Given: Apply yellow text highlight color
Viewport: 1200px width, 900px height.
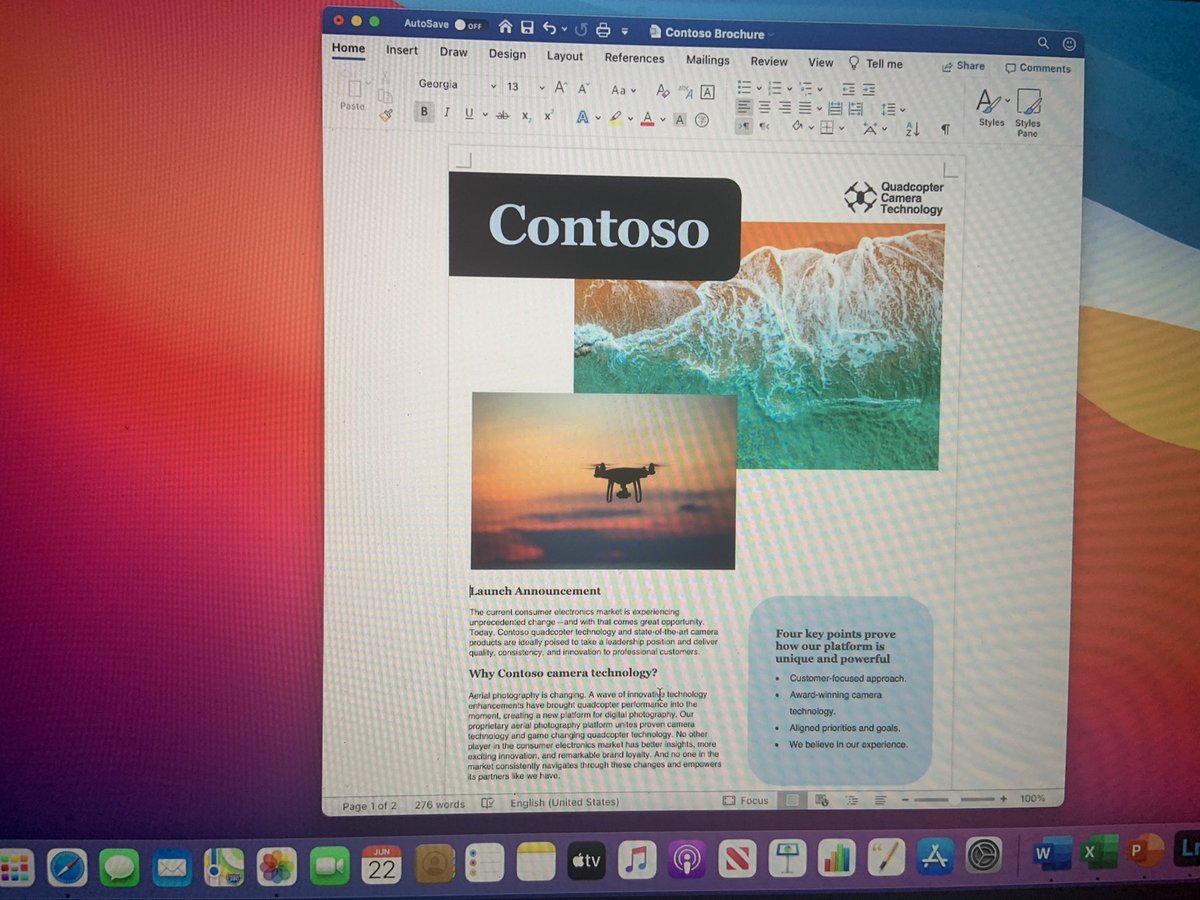Looking at the screenshot, I should point(615,118).
